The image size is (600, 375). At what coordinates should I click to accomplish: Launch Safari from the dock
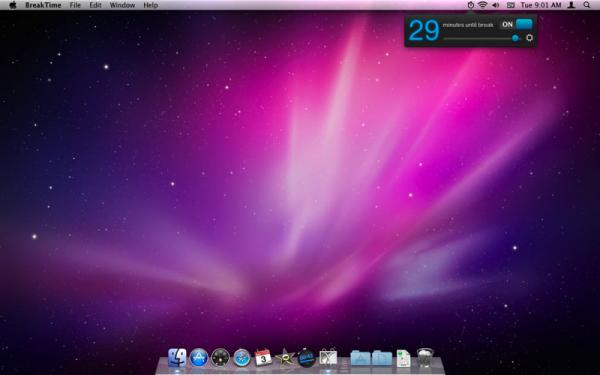pos(242,358)
